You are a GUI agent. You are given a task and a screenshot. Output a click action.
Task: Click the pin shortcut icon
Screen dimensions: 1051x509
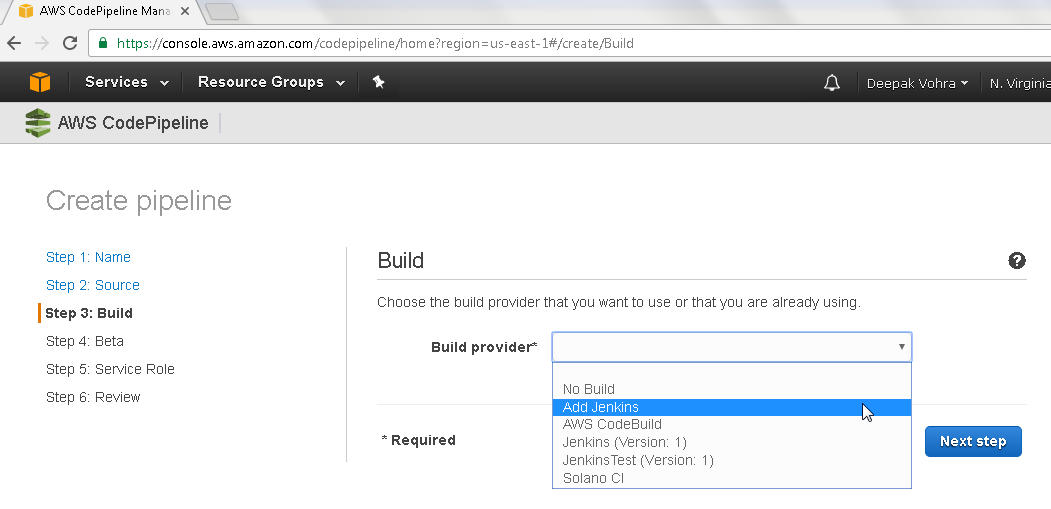[x=378, y=82]
